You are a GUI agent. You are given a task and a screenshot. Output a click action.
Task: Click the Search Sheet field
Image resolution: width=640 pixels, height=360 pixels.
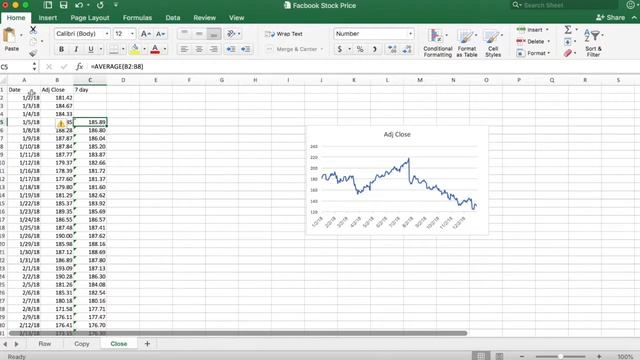tap(564, 5)
